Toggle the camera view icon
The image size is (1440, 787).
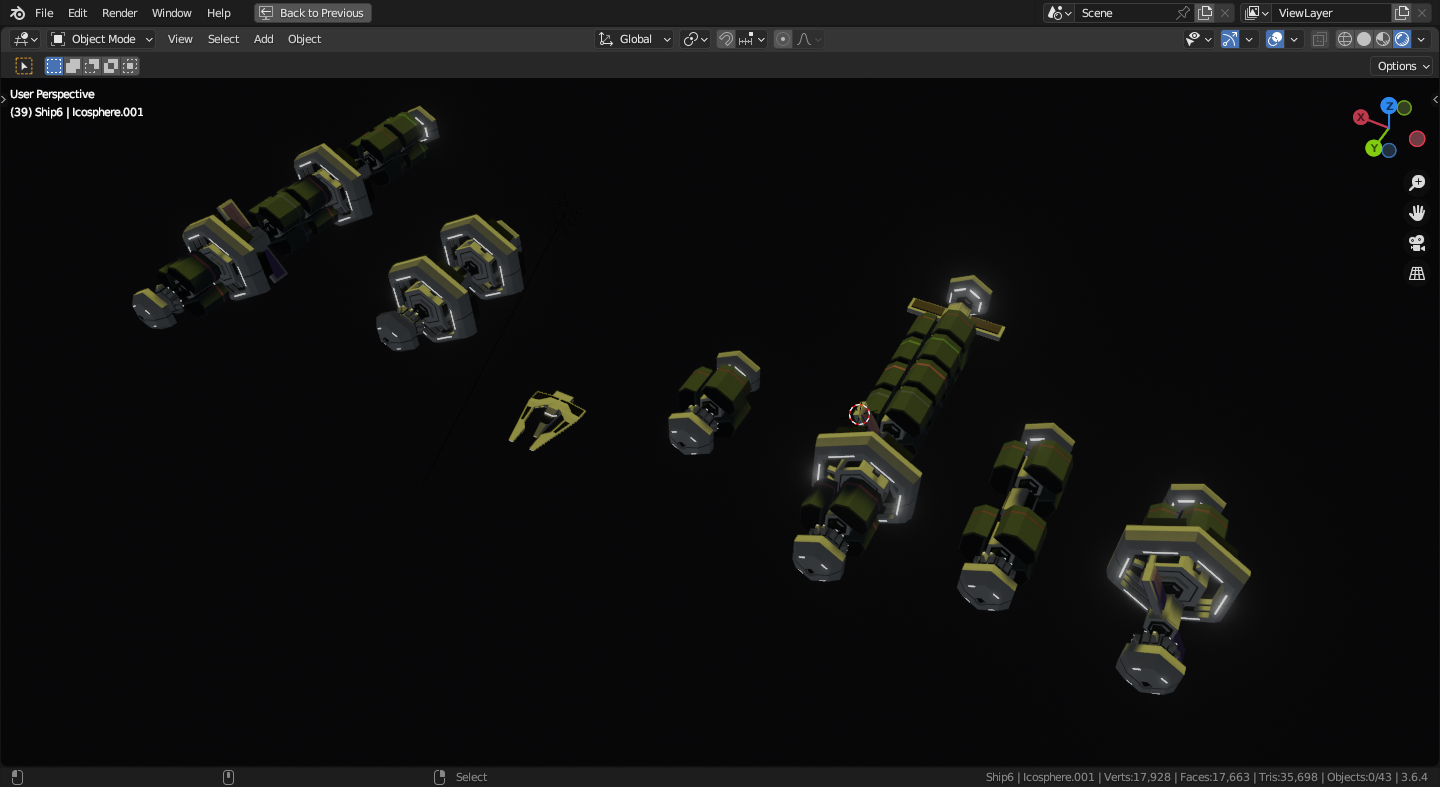pos(1417,243)
